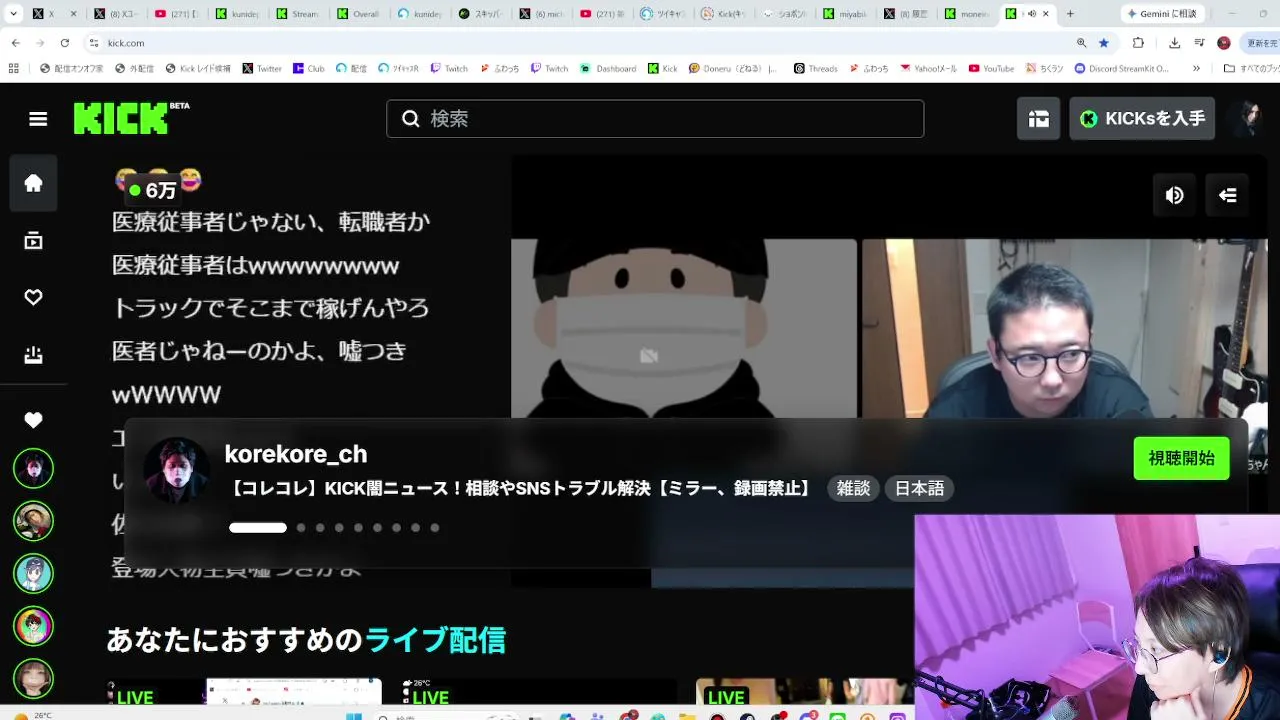Open the 配信オンオフ家 bookmark
The width and height of the screenshot is (1280, 720).
click(71, 69)
